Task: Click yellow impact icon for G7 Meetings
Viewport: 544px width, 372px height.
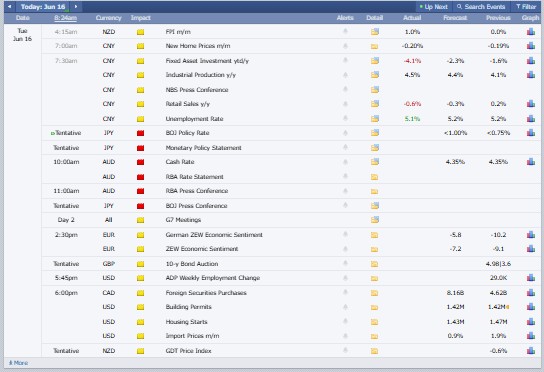Action: coord(140,220)
